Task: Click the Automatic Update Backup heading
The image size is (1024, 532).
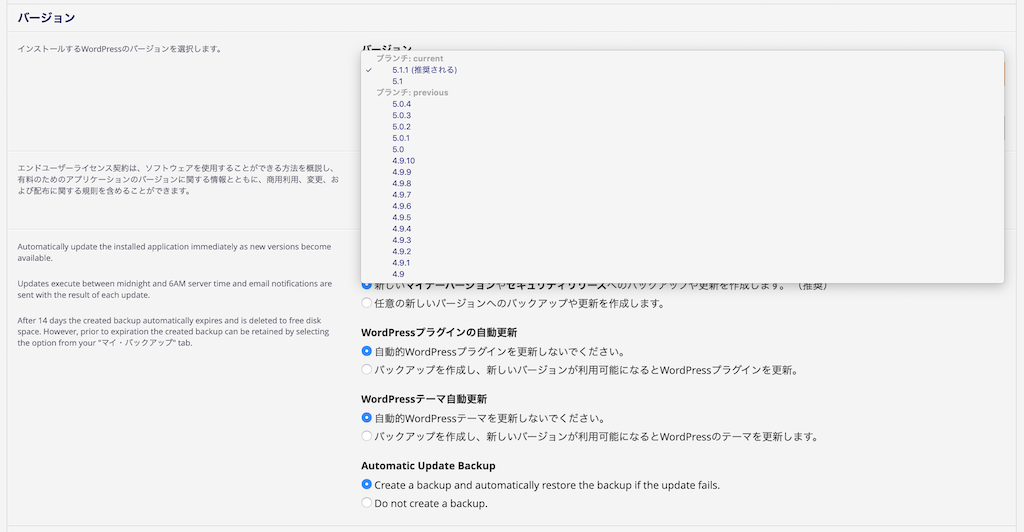Action: (x=428, y=465)
